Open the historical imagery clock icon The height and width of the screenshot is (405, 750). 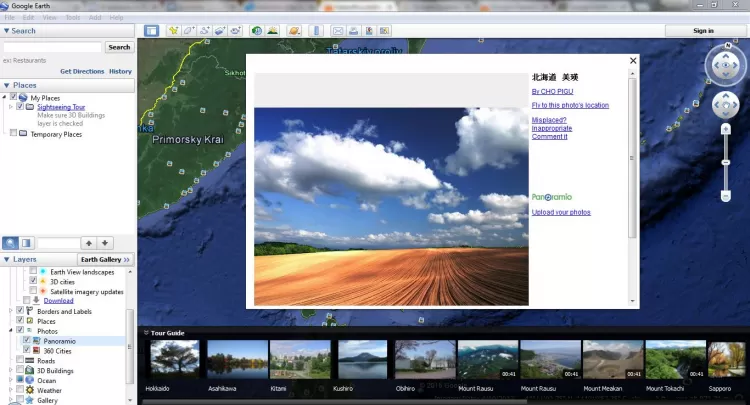257,31
